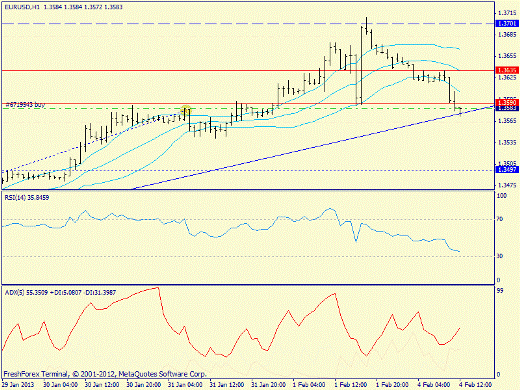Click the 1.3635 red price label
The width and height of the screenshot is (520, 390).
point(507,70)
